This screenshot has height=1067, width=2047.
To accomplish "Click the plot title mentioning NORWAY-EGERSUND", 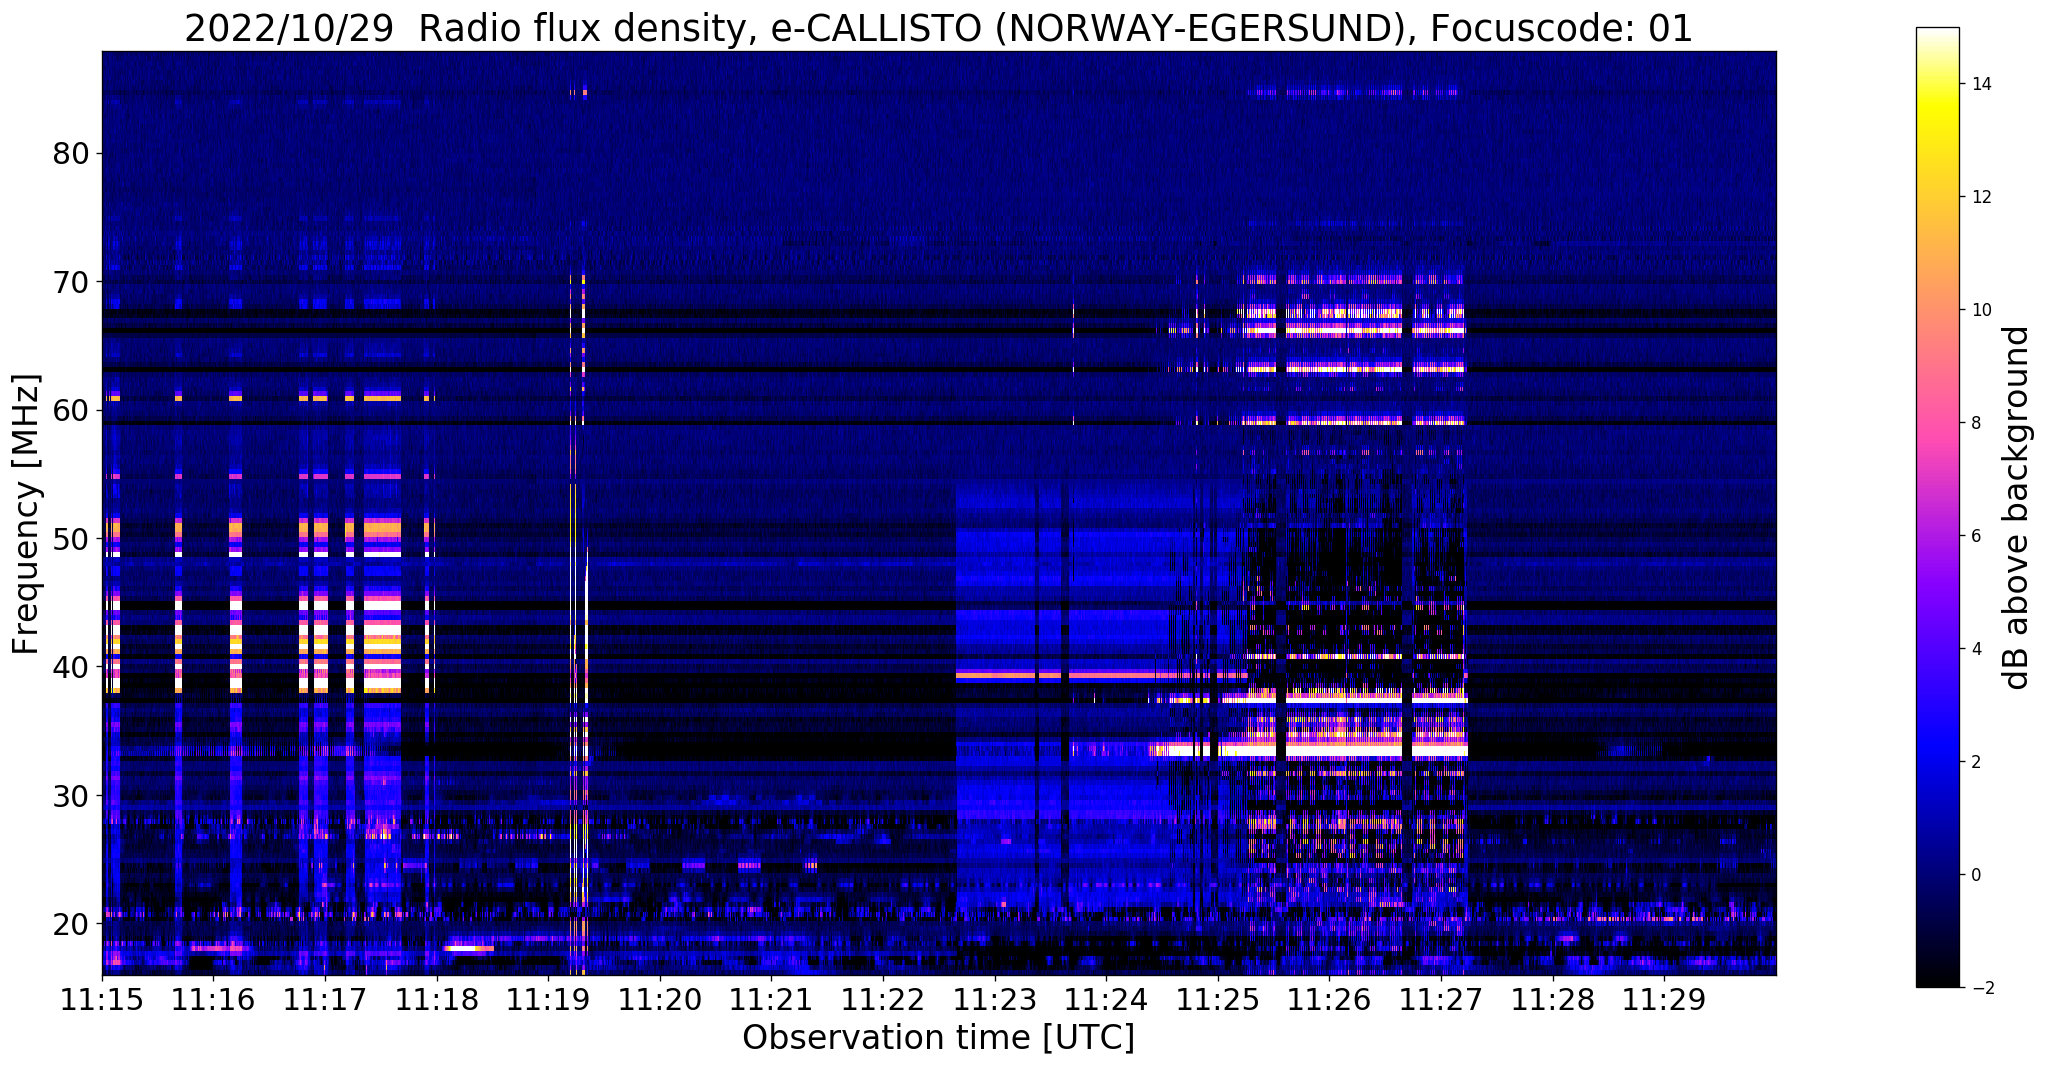I will pyautogui.click(x=938, y=28).
